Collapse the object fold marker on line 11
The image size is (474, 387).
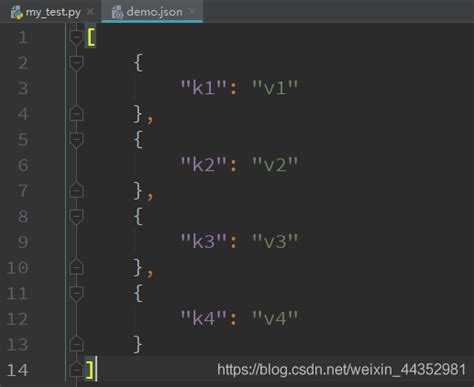tap(76, 293)
